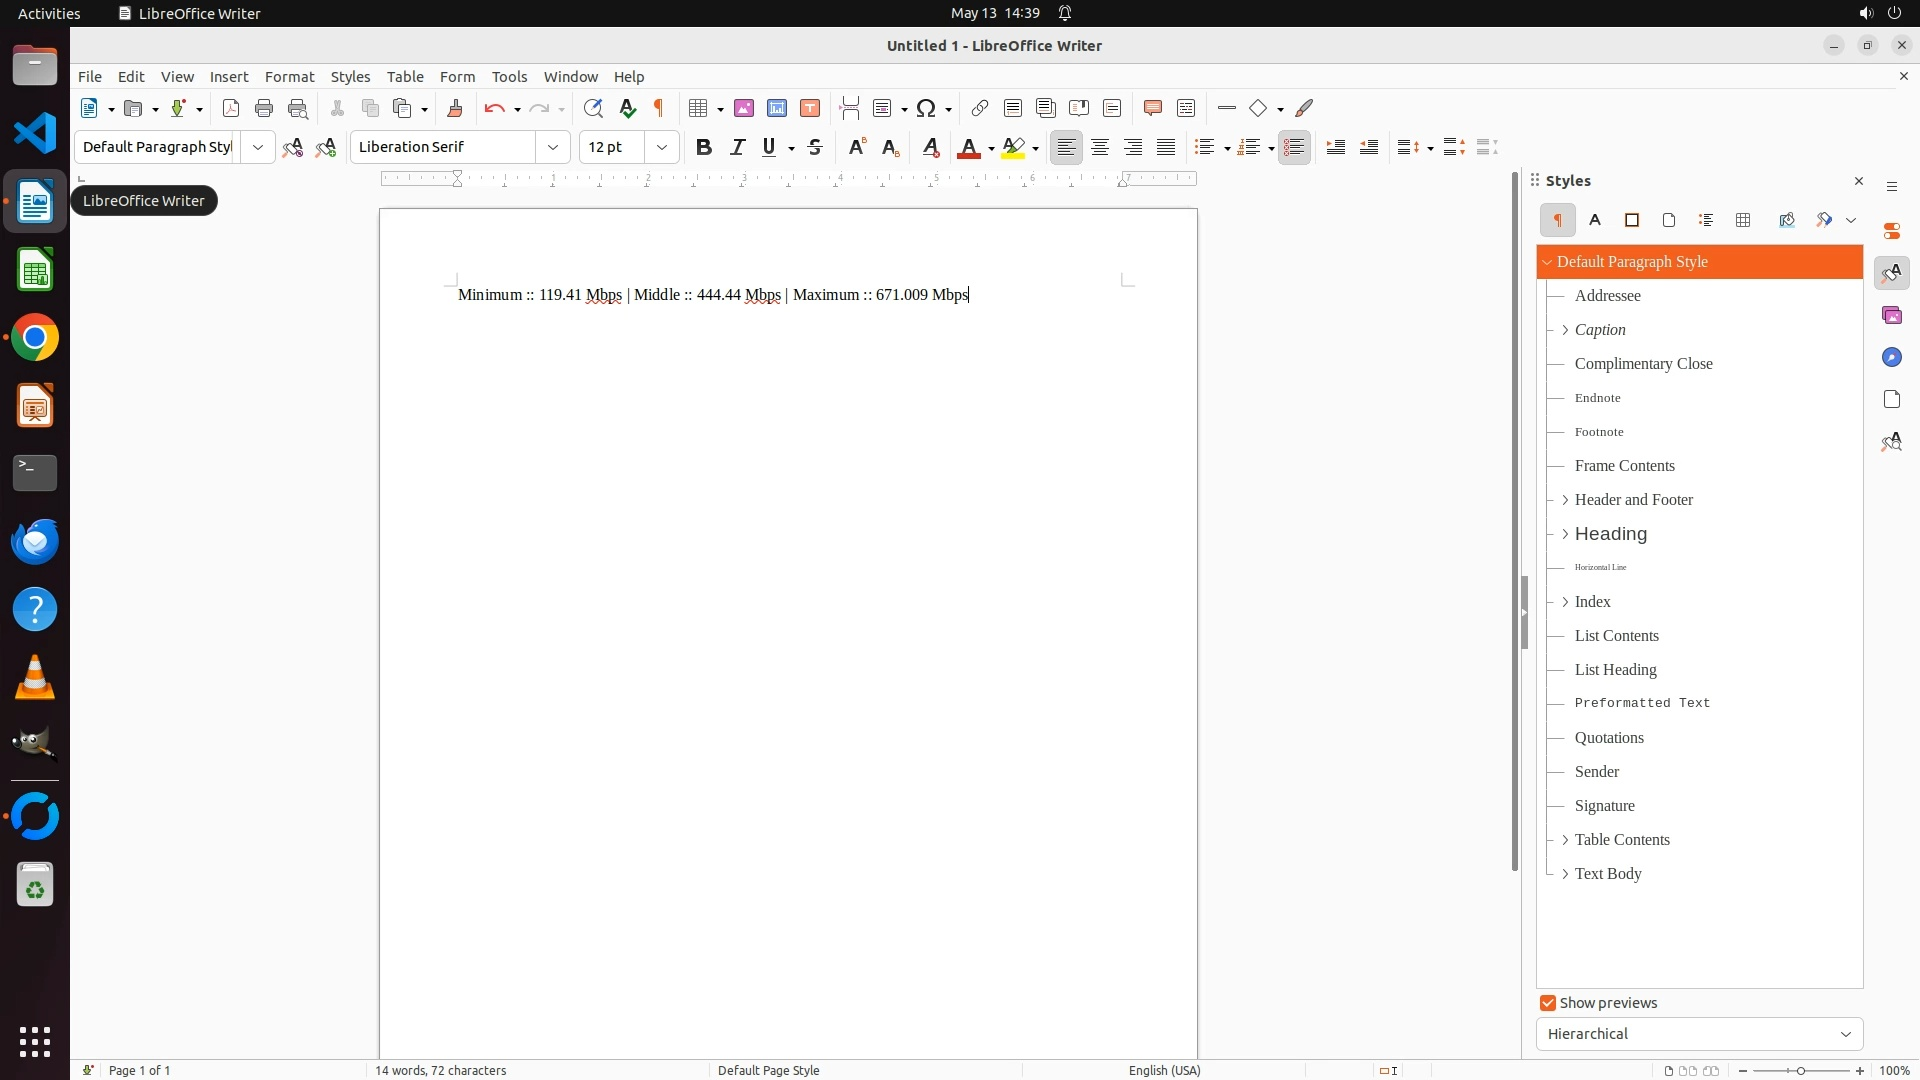Open the Navigator sidebar deck

[1891, 357]
